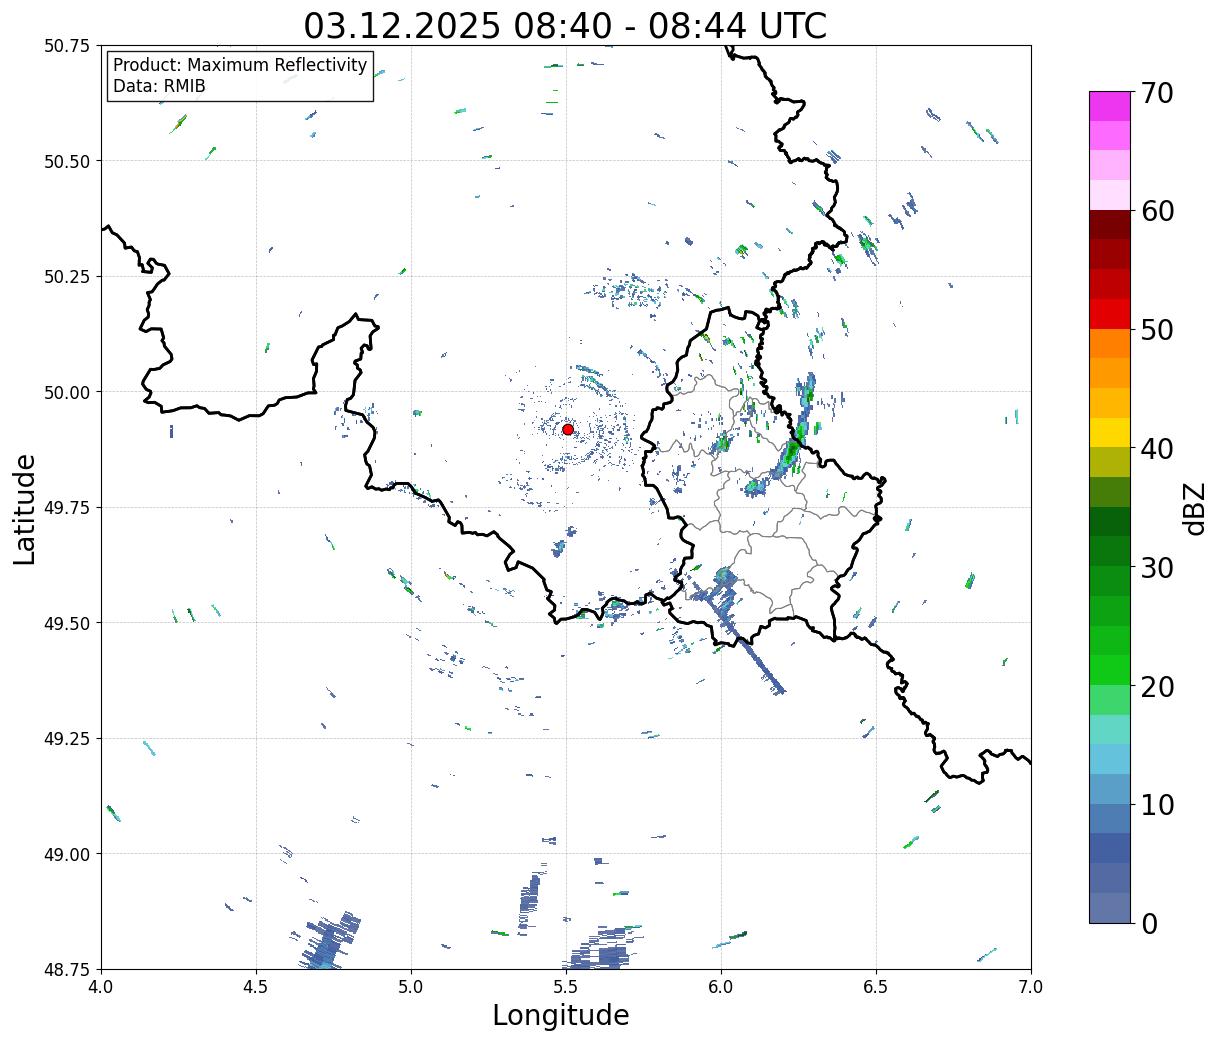The image size is (1219, 1040).
Task: Click the latitude tick label 49.00
Action: tap(67, 854)
